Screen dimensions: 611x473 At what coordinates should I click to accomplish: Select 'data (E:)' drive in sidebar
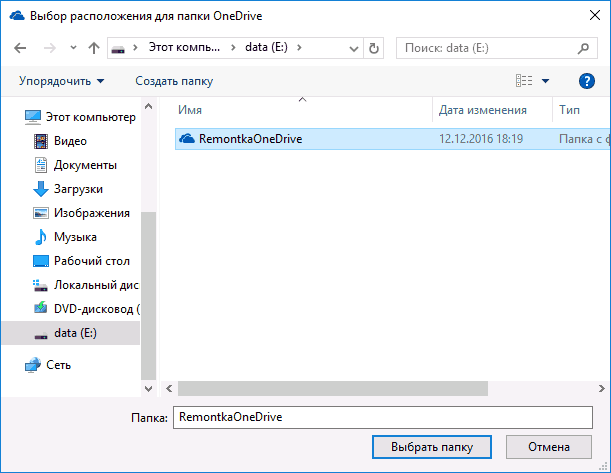71,333
